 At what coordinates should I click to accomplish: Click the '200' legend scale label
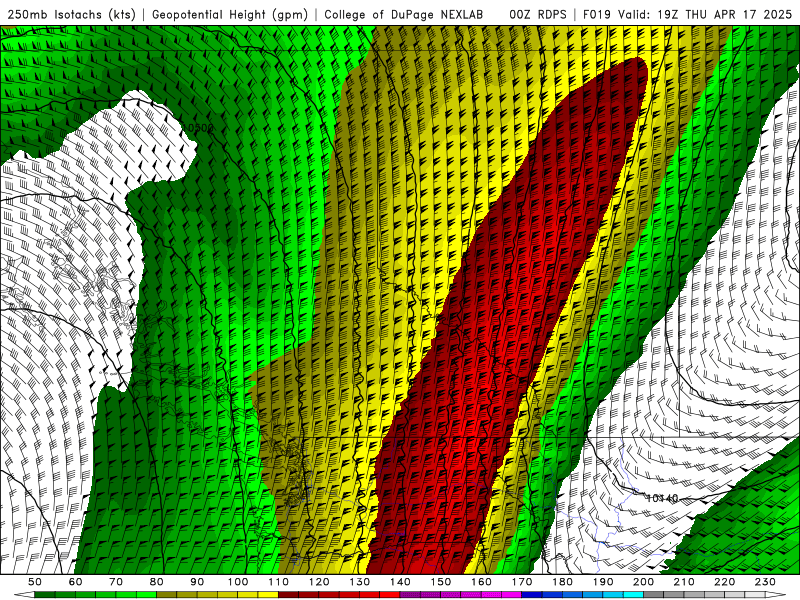coord(643,582)
